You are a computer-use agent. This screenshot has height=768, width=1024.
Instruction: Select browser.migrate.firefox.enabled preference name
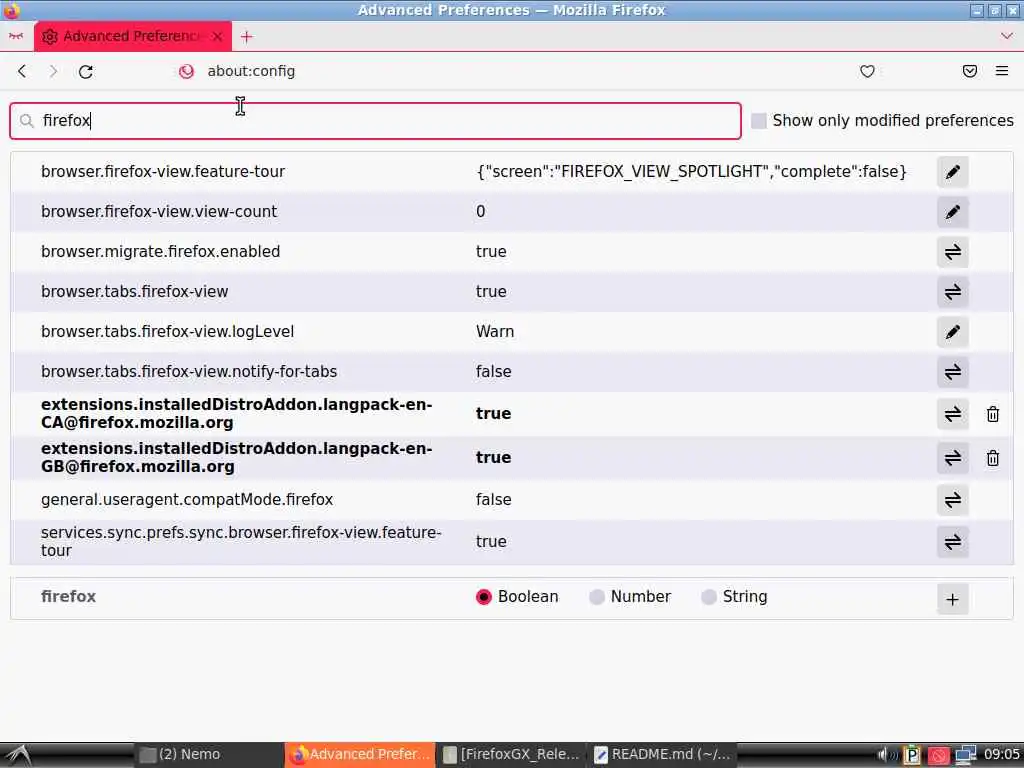click(x=161, y=251)
